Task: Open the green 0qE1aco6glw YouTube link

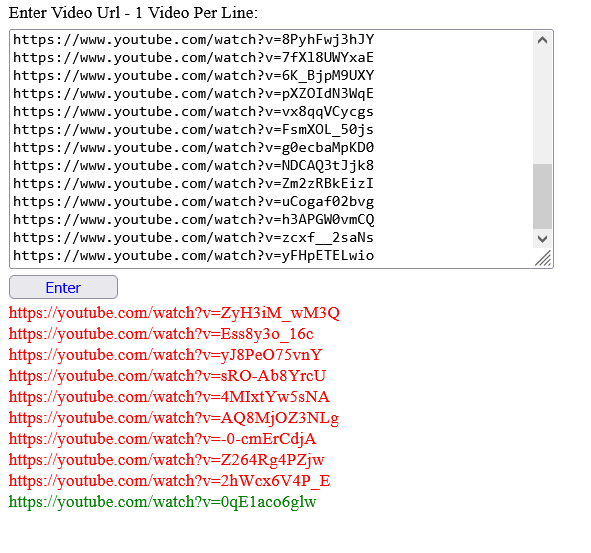Action: pyautogui.click(x=162, y=502)
